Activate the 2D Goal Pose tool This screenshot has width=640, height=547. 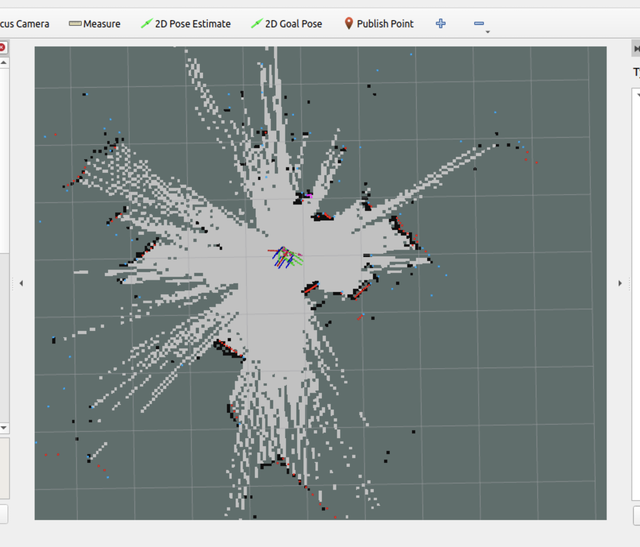[x=286, y=24]
